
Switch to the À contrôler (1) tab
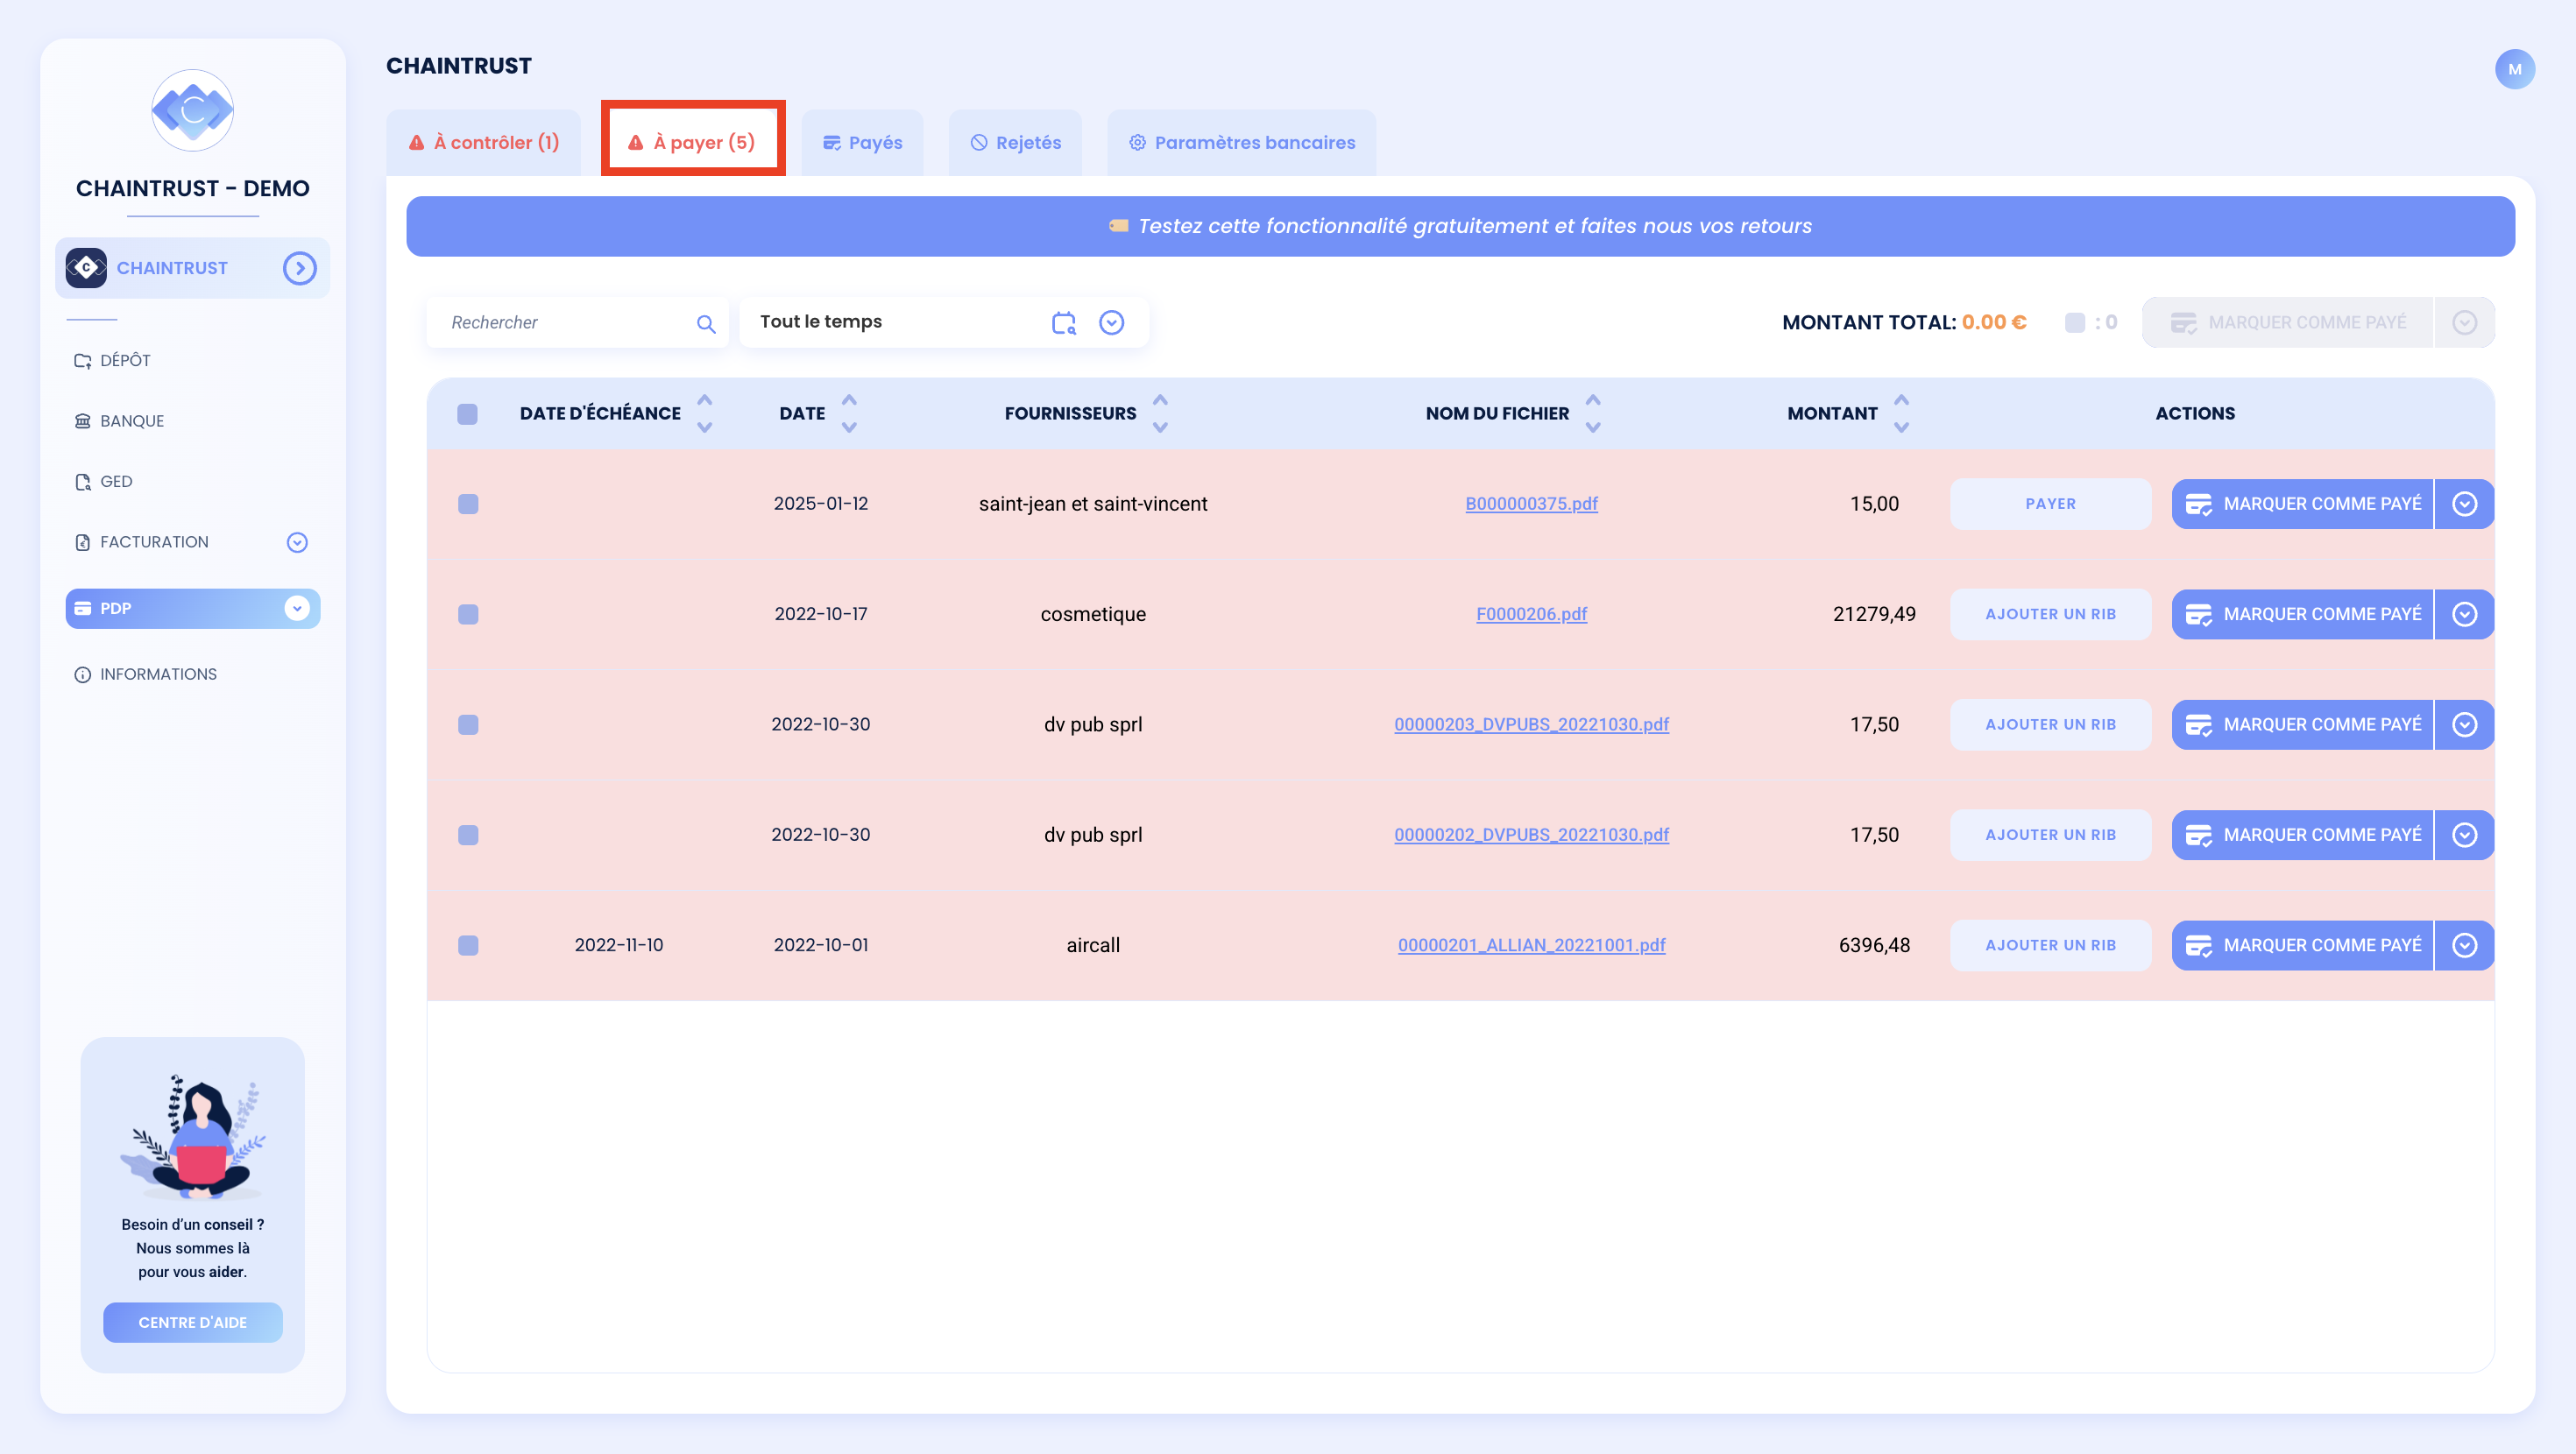(484, 142)
